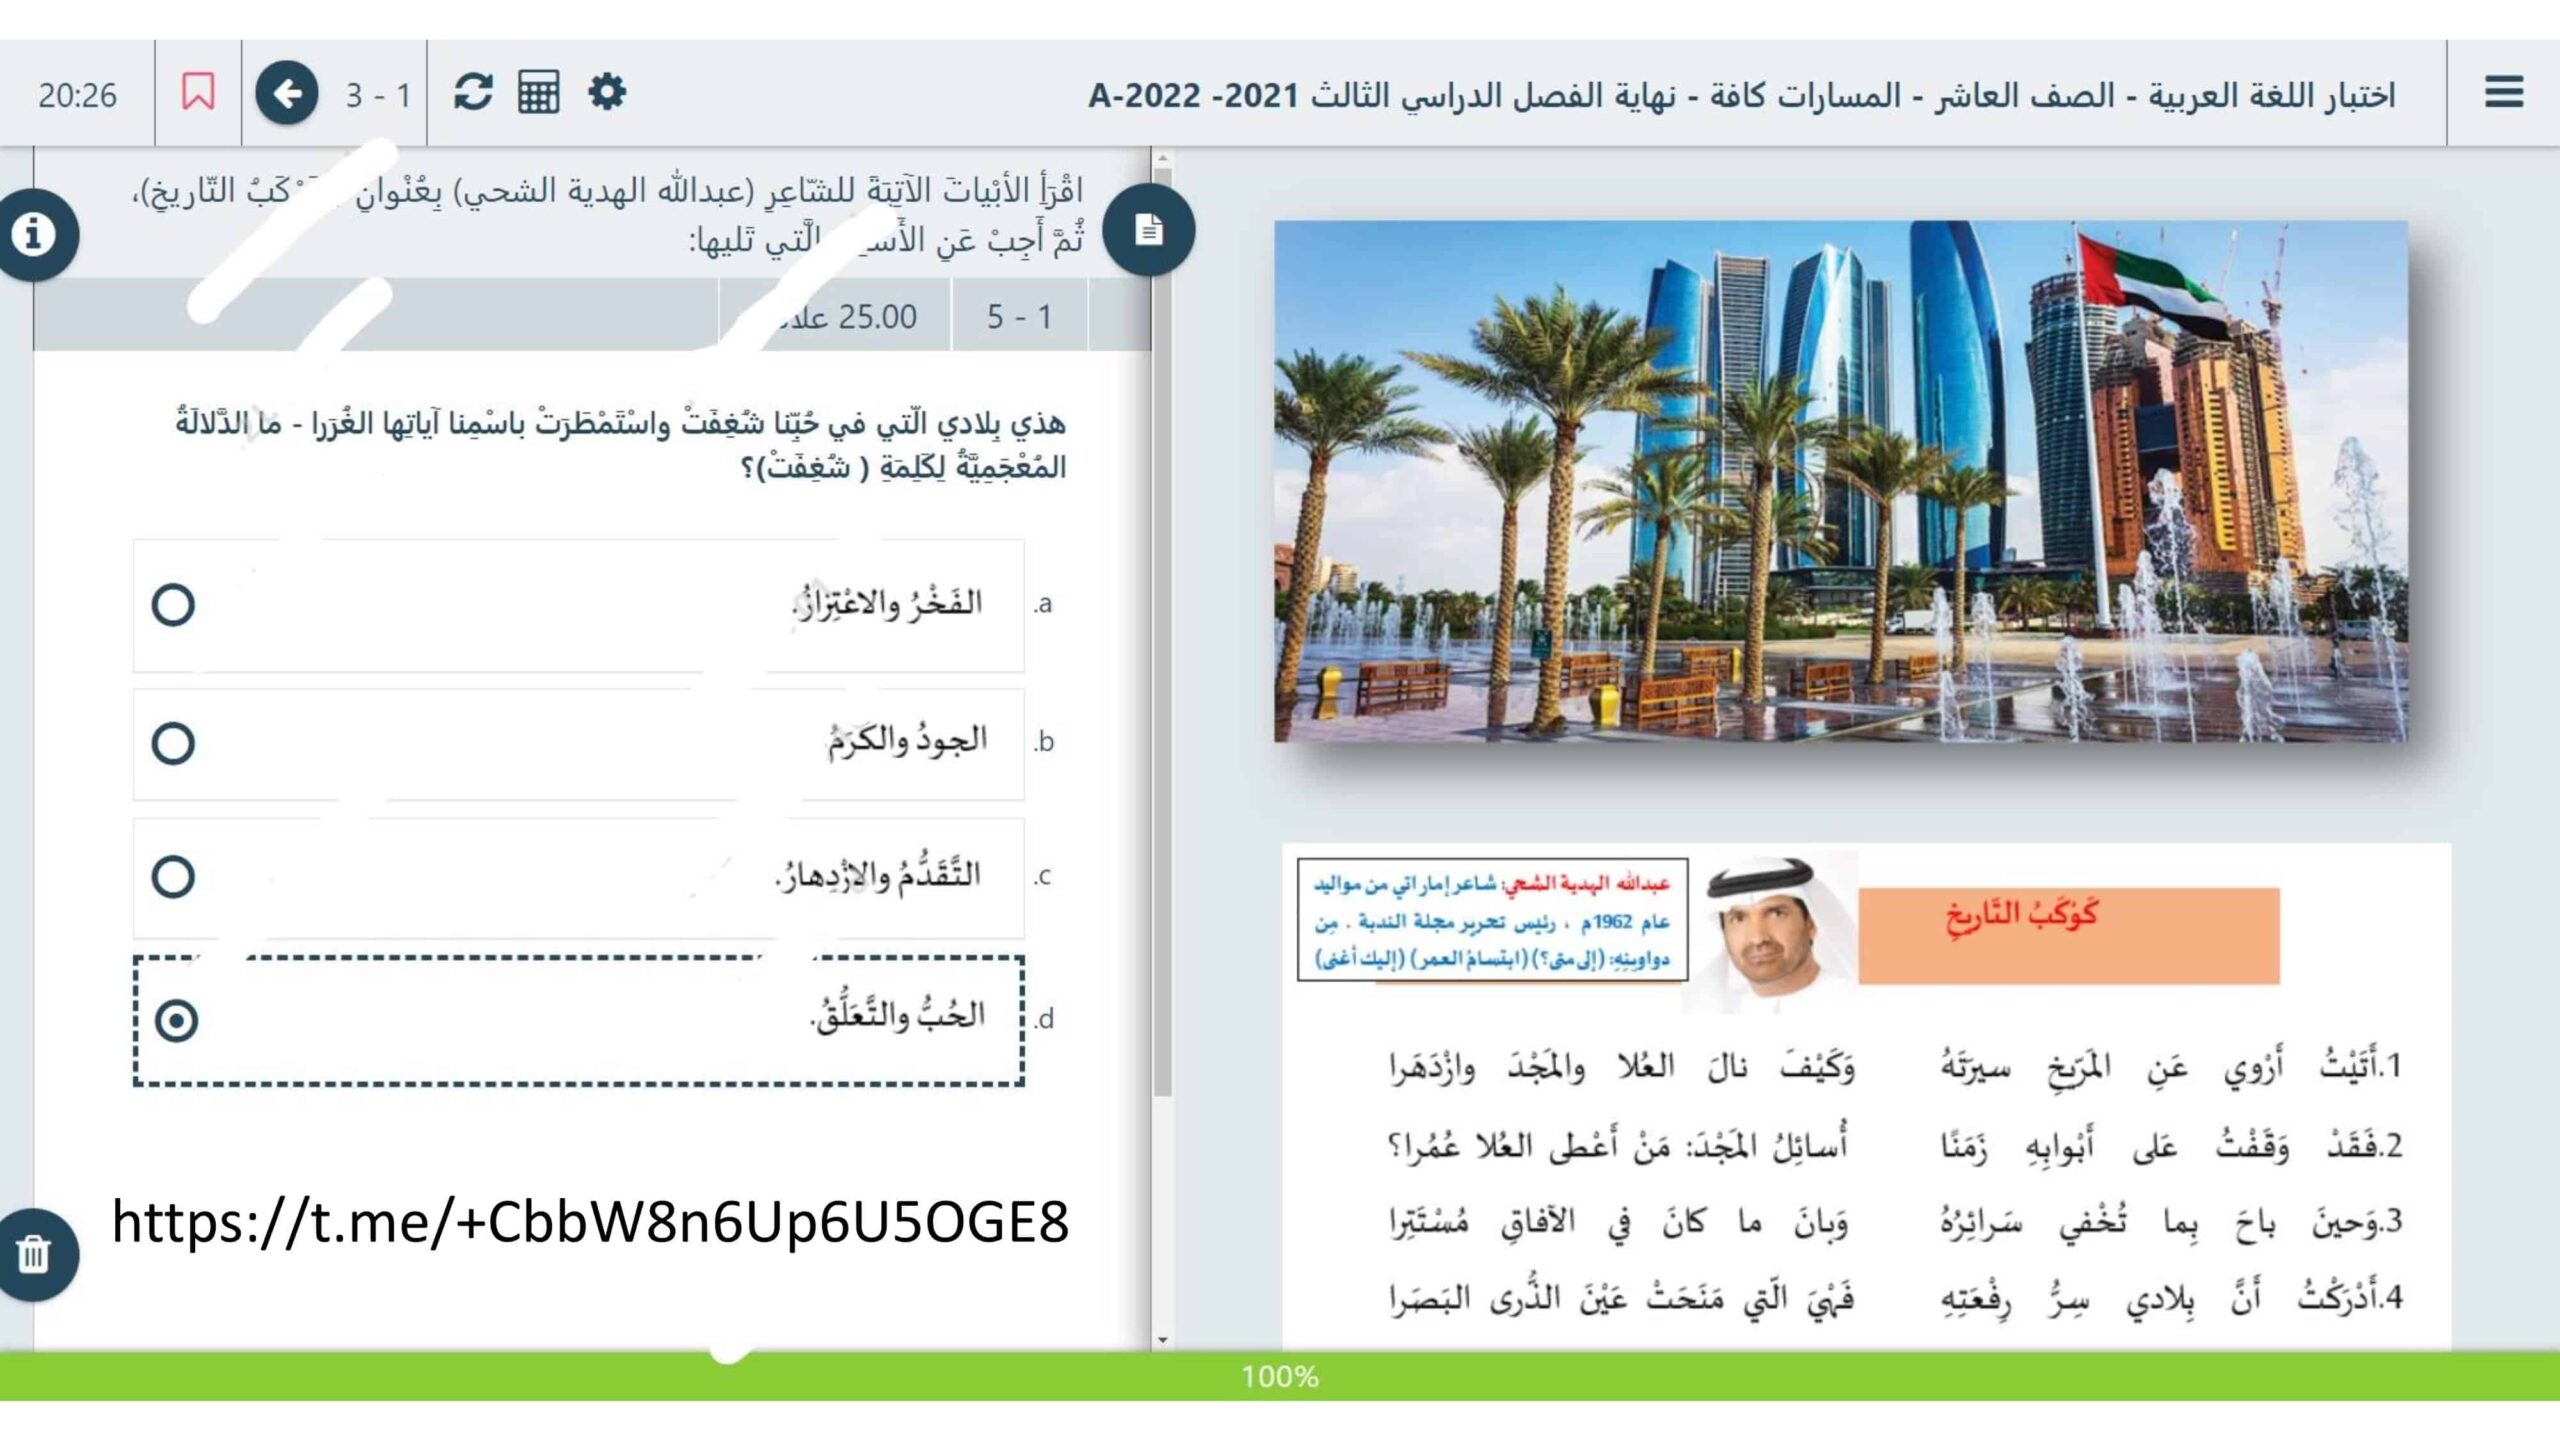
Task: Open the settings gear icon
Action: click(x=607, y=92)
